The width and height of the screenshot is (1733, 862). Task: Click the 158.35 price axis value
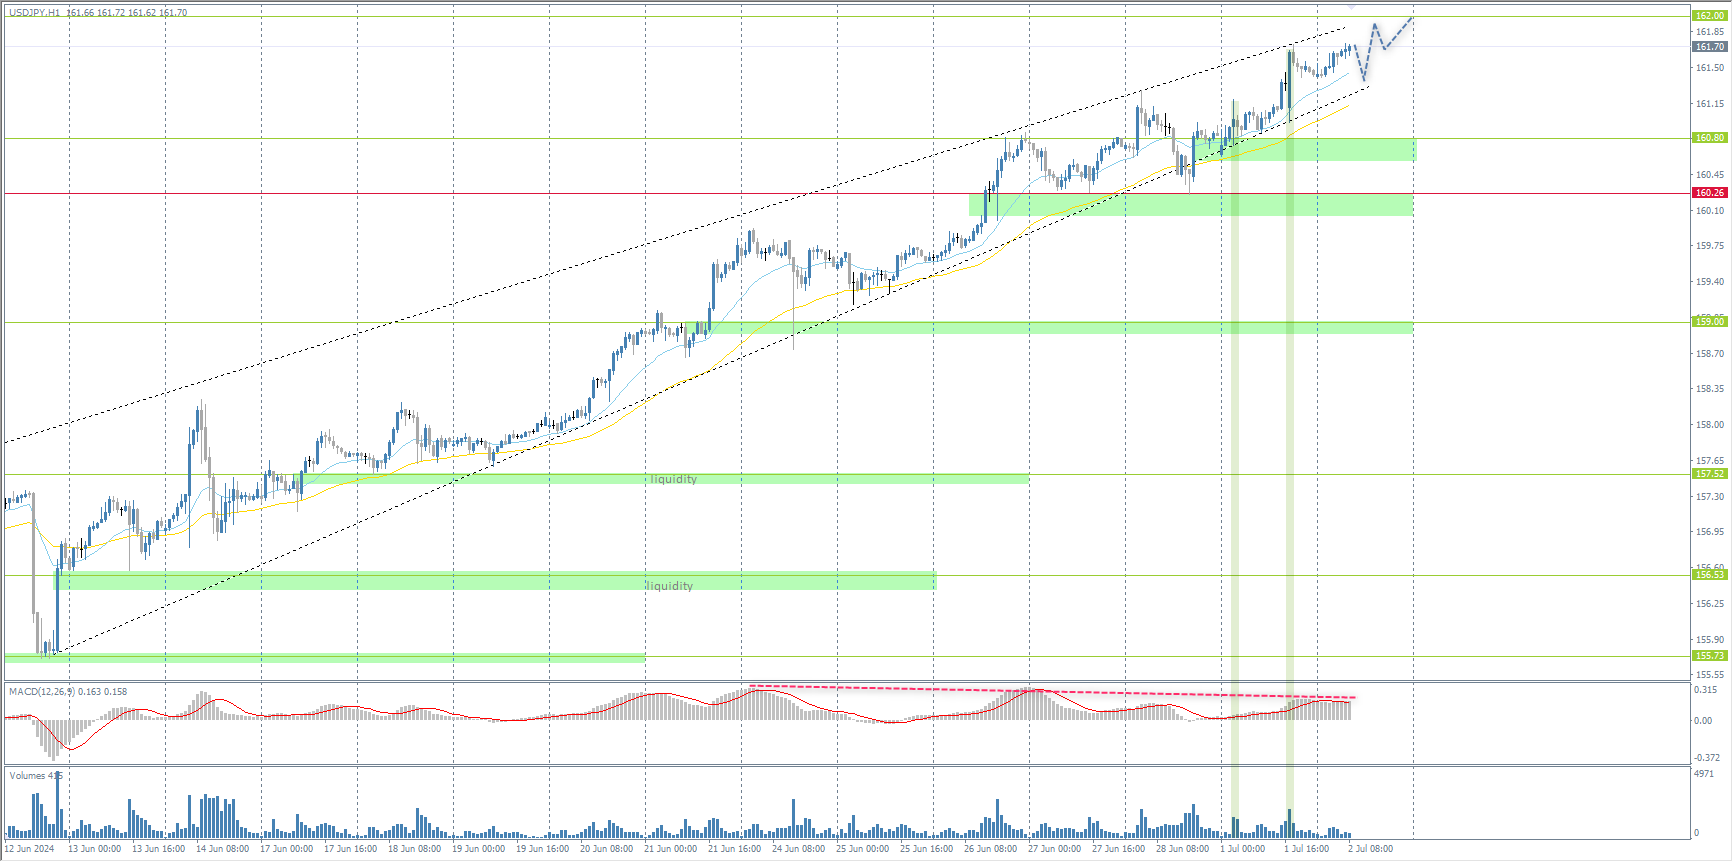coord(1710,389)
